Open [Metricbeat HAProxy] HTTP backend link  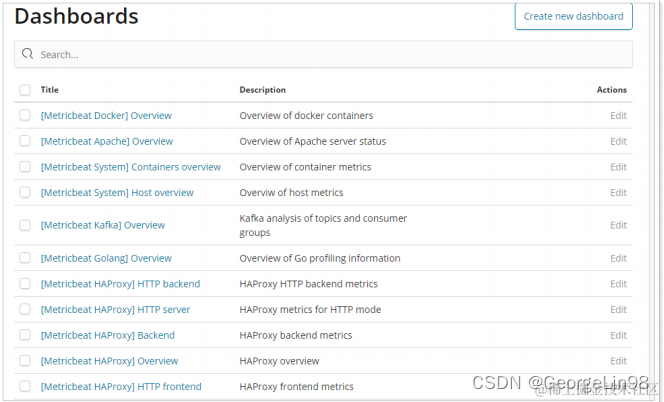120,284
